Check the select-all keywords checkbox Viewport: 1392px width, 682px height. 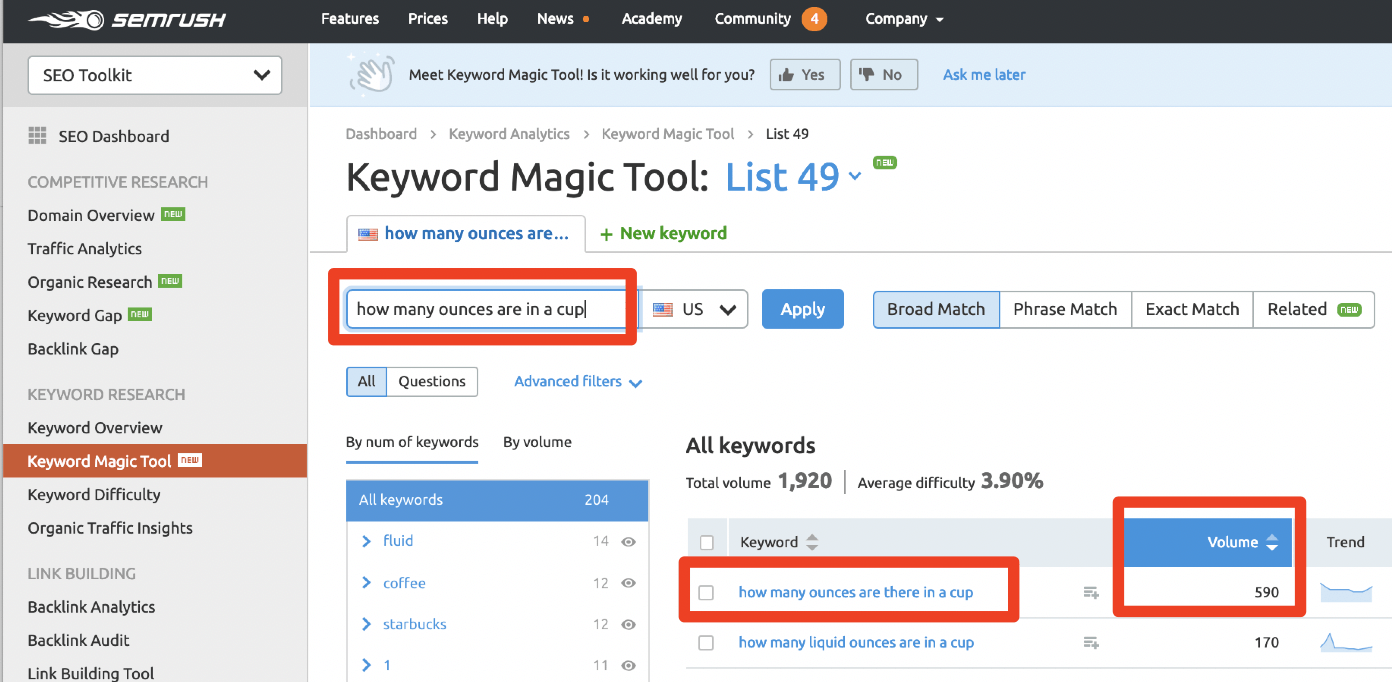(x=707, y=543)
